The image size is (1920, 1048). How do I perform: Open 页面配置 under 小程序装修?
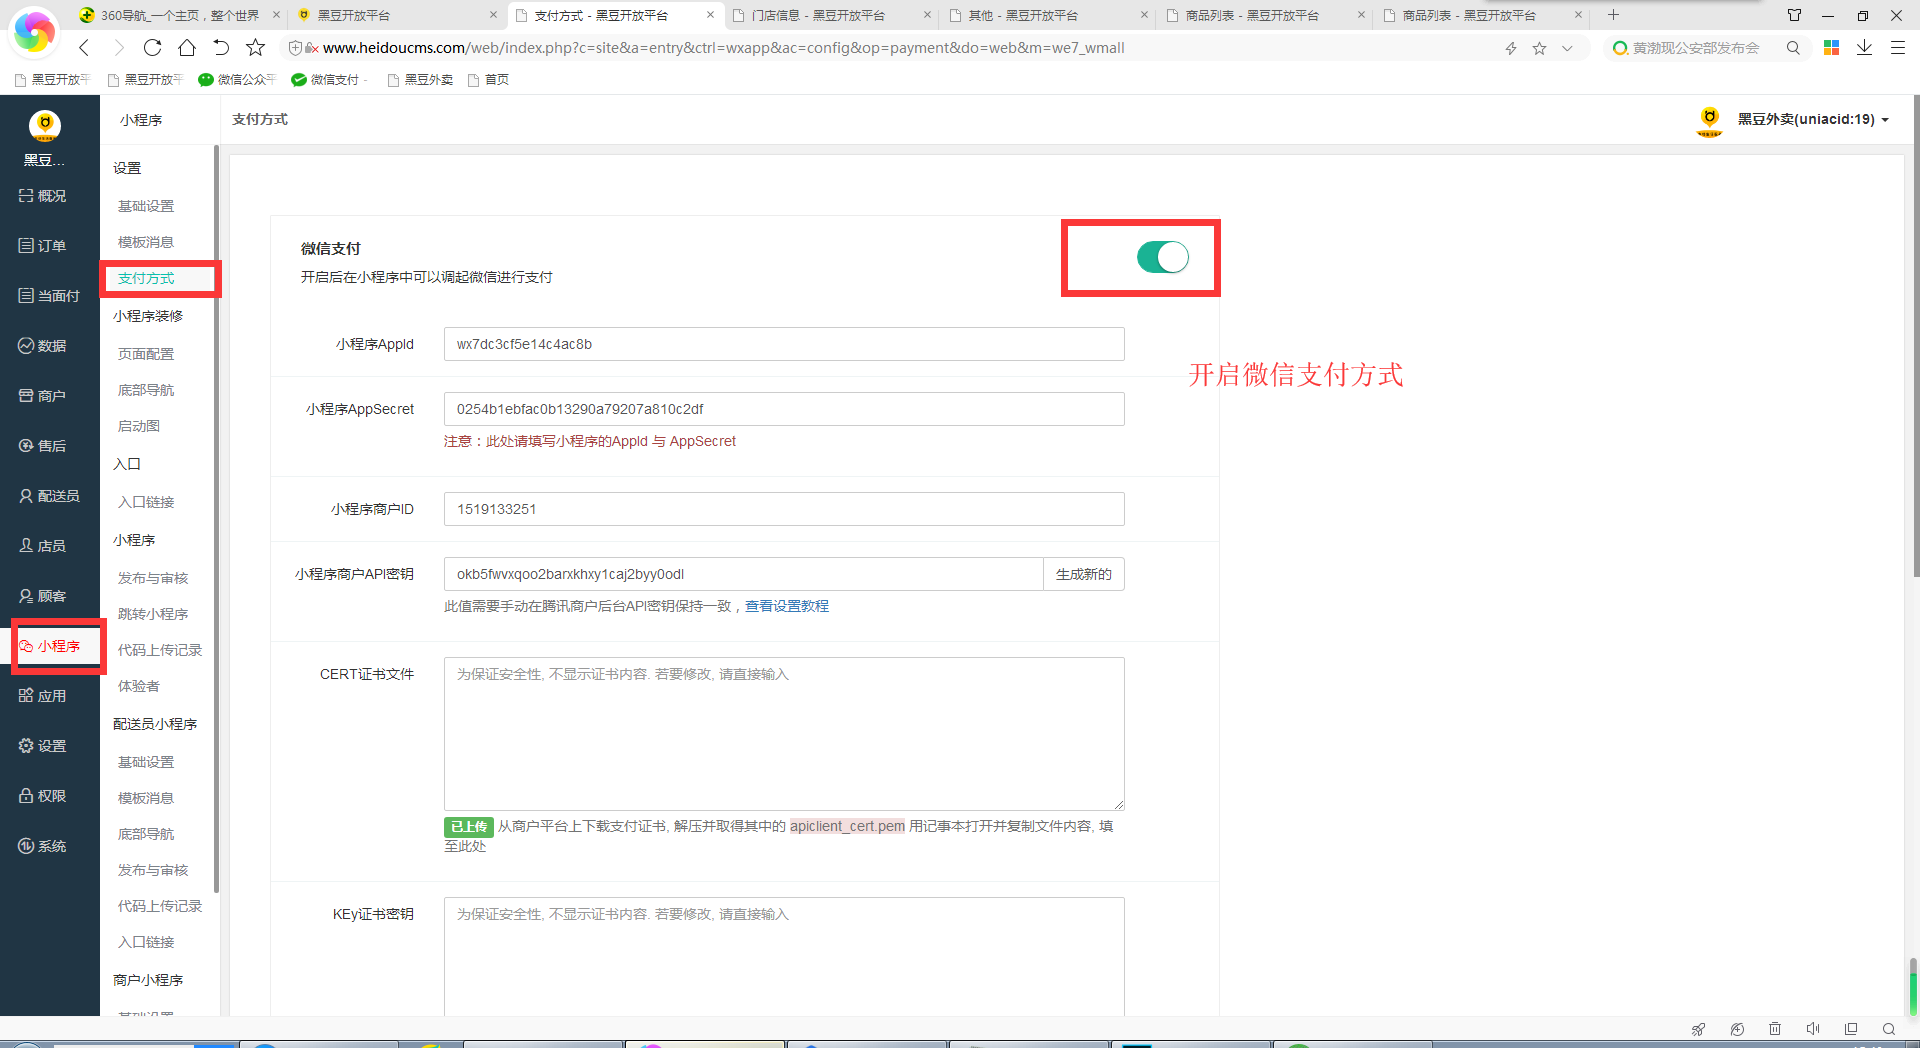click(146, 354)
